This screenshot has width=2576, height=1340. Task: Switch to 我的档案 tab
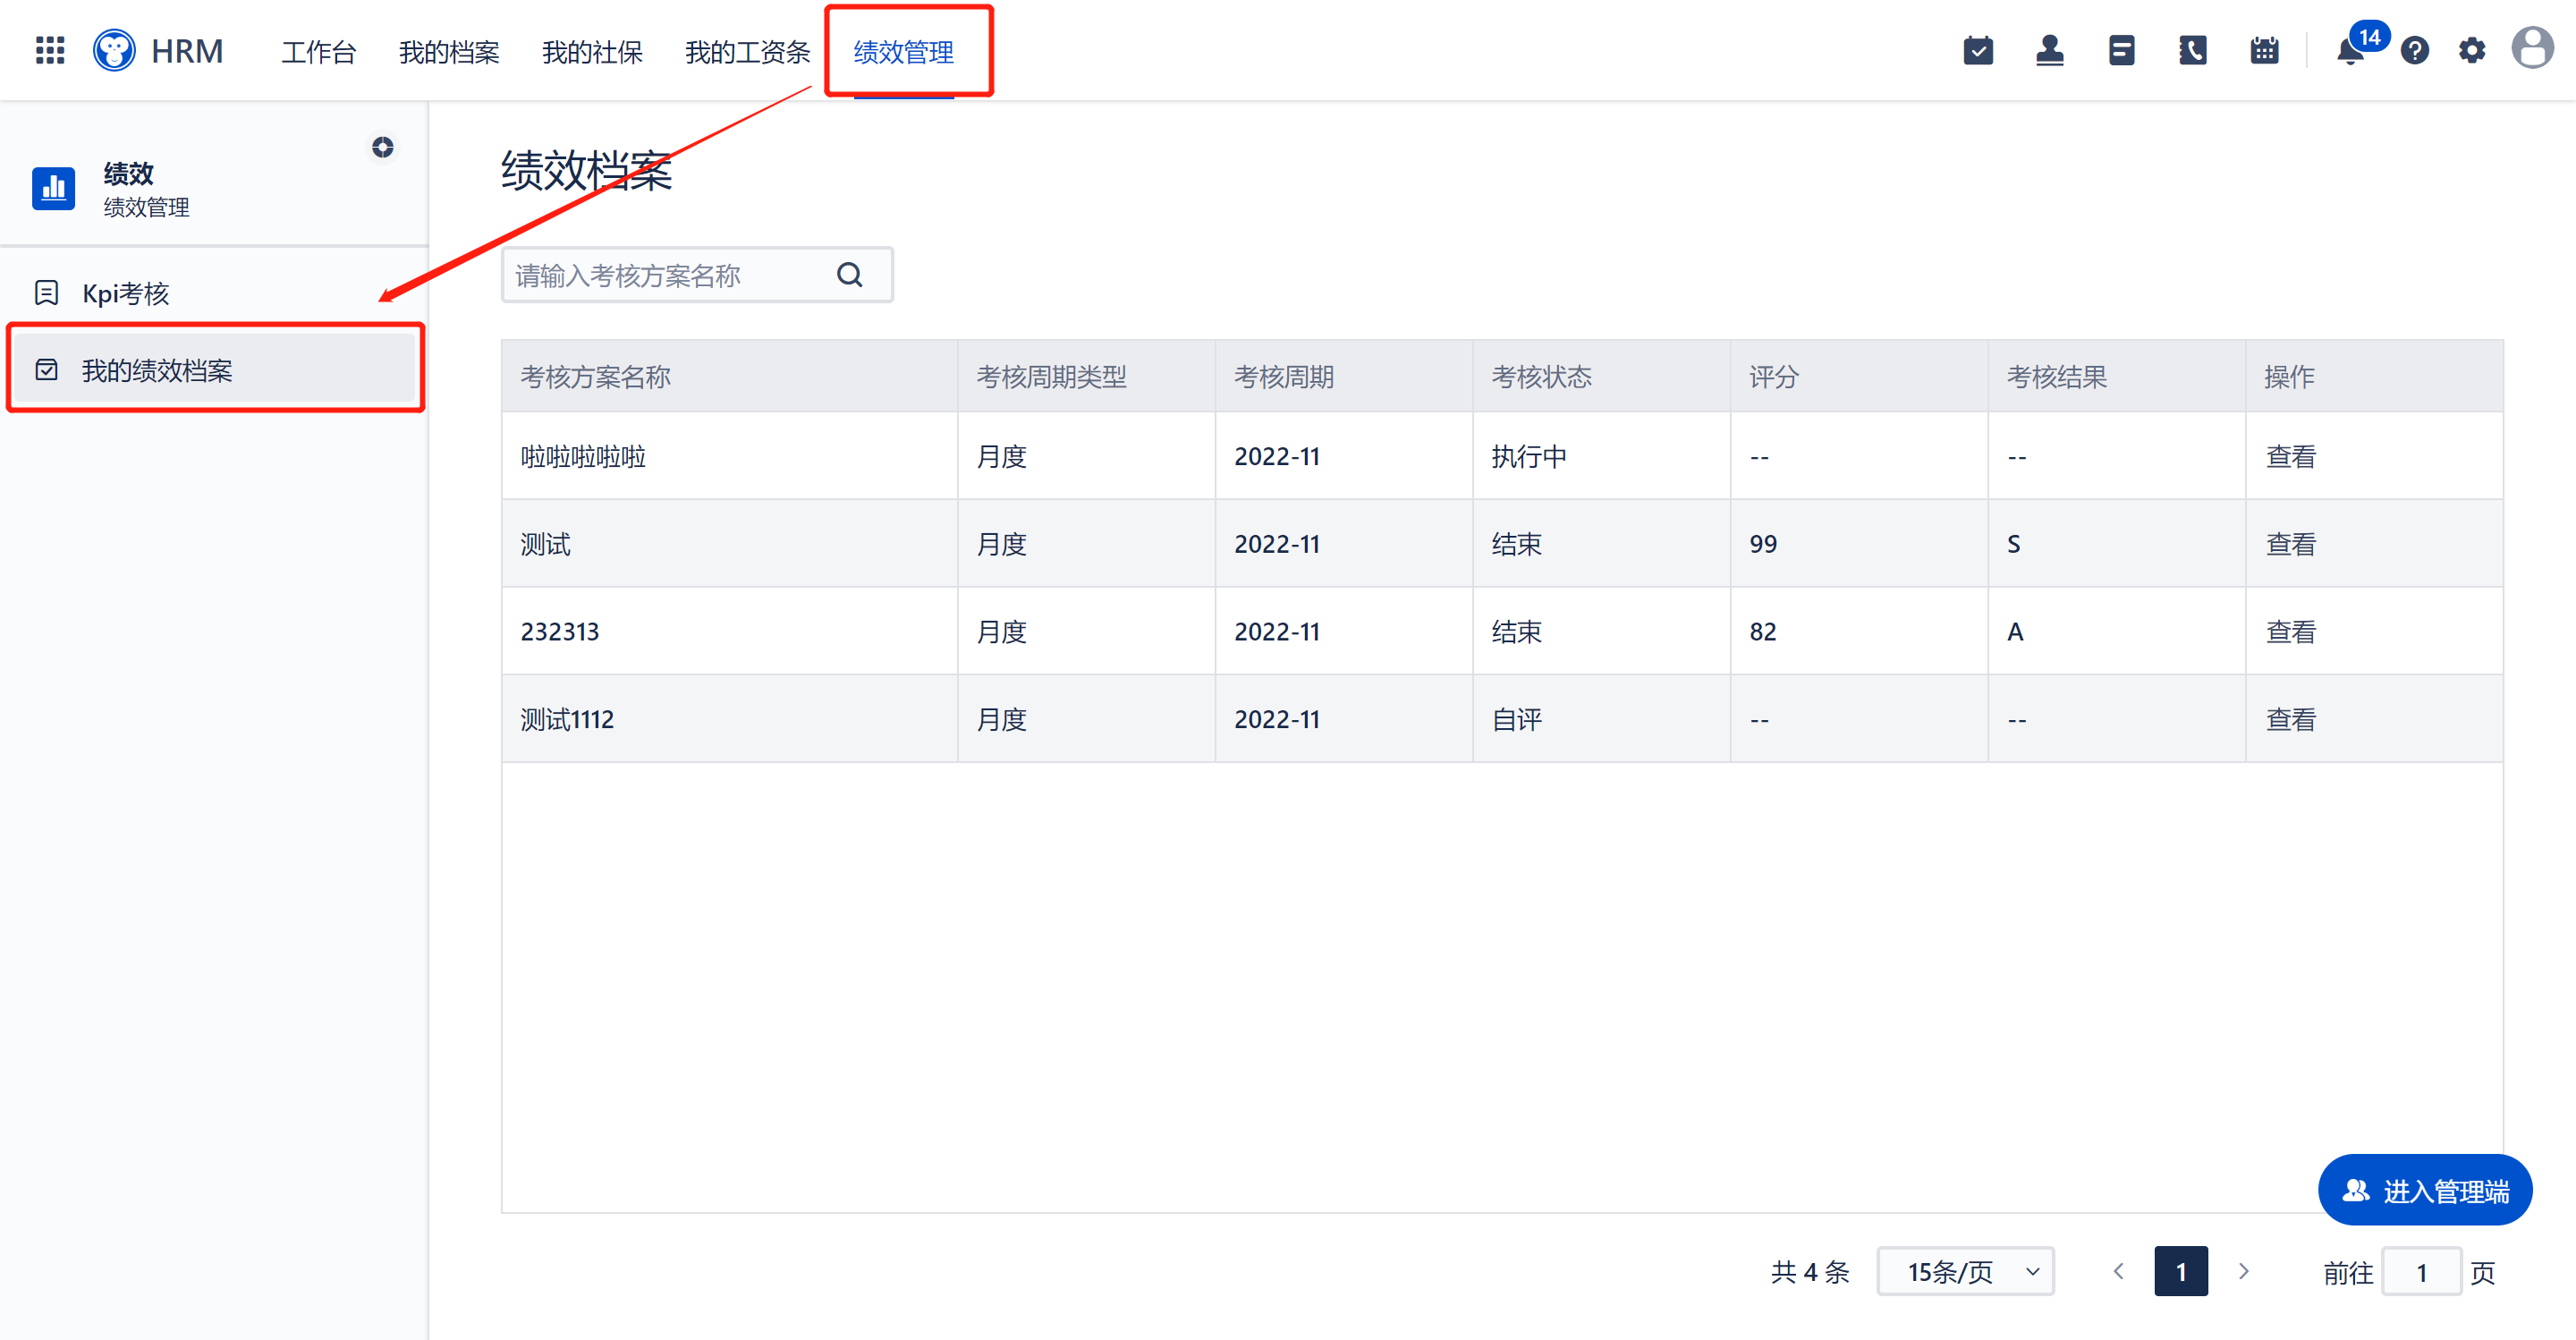(x=449, y=52)
